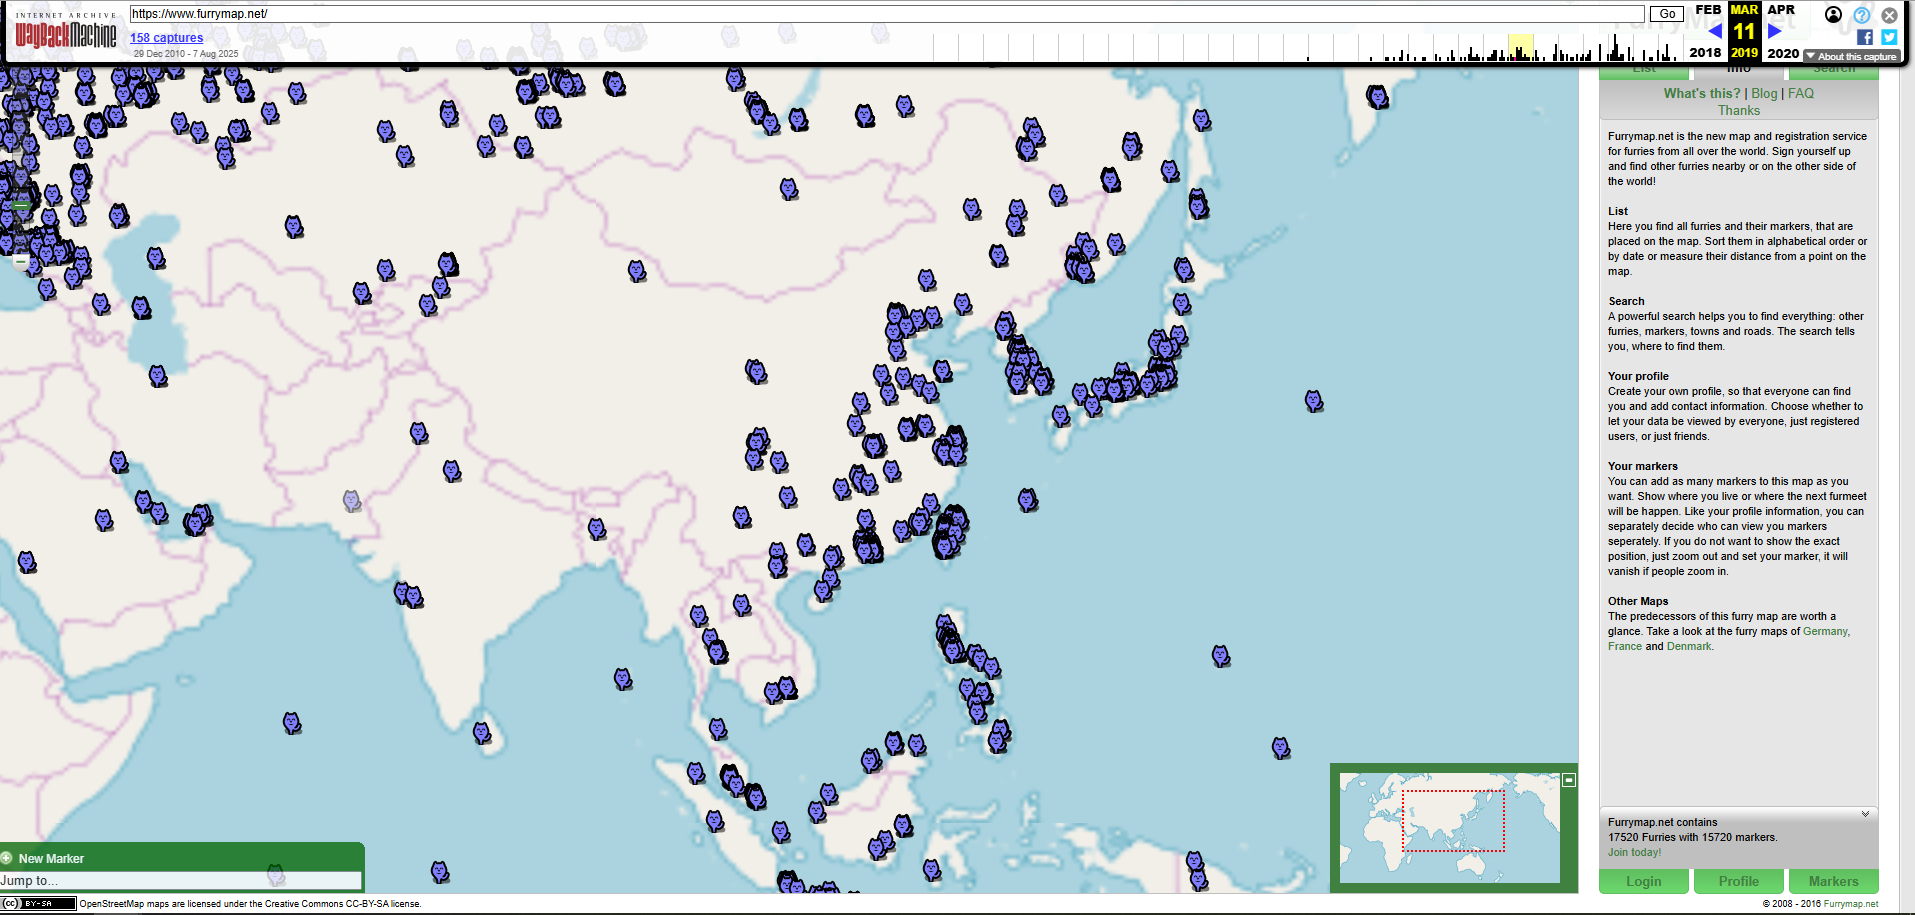
Task: Open the Thanks link
Action: 1739,111
